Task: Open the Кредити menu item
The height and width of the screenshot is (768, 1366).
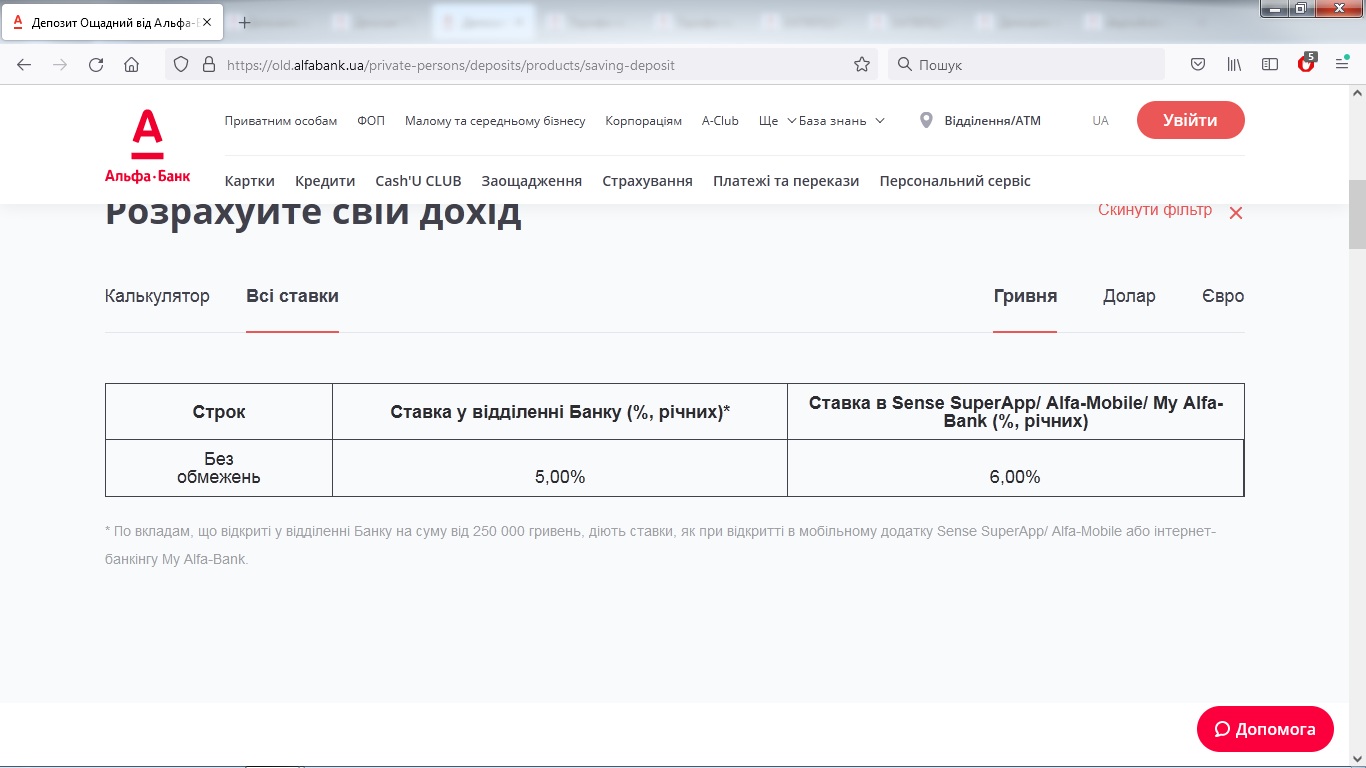Action: [x=325, y=181]
